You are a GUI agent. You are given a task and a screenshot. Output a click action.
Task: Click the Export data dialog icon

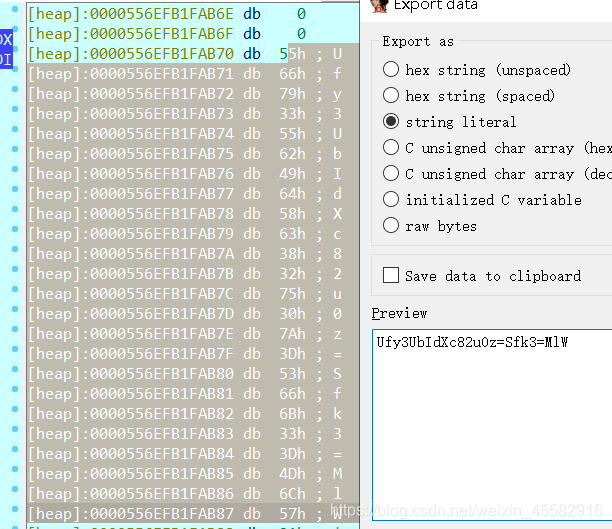(380, 5)
